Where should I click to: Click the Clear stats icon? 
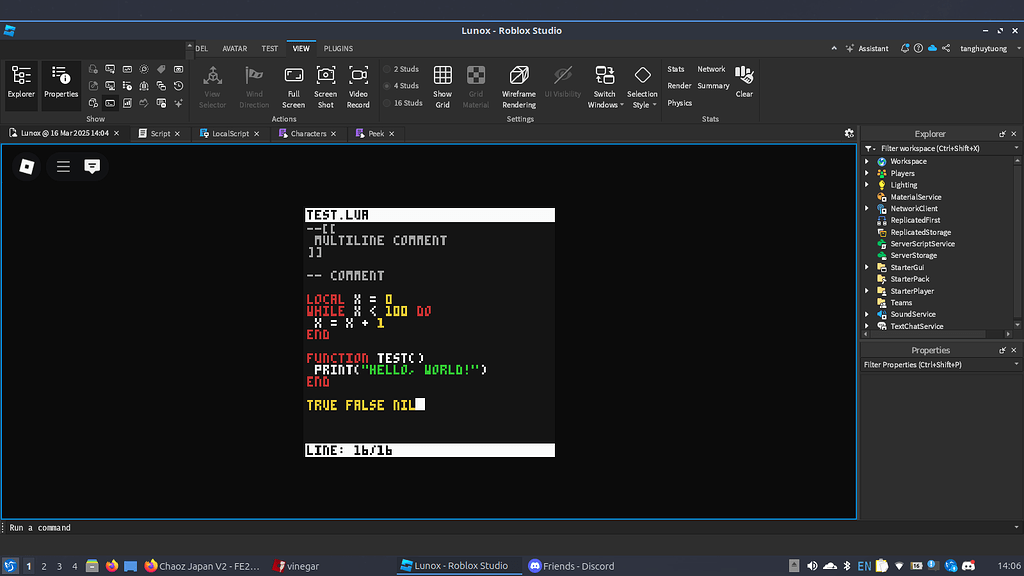coord(744,76)
